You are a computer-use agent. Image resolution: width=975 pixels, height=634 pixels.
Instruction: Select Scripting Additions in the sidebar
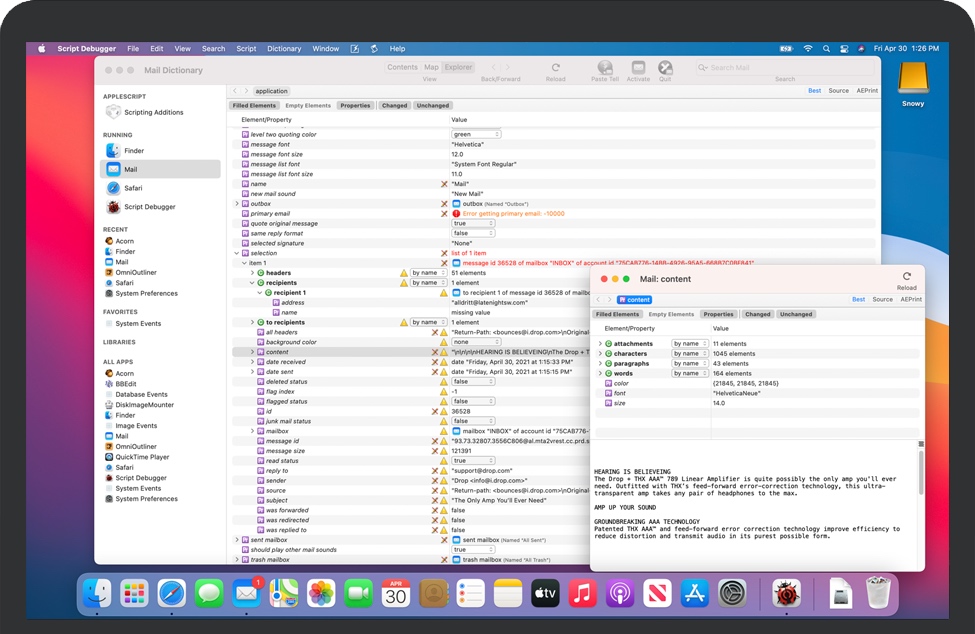click(153, 112)
